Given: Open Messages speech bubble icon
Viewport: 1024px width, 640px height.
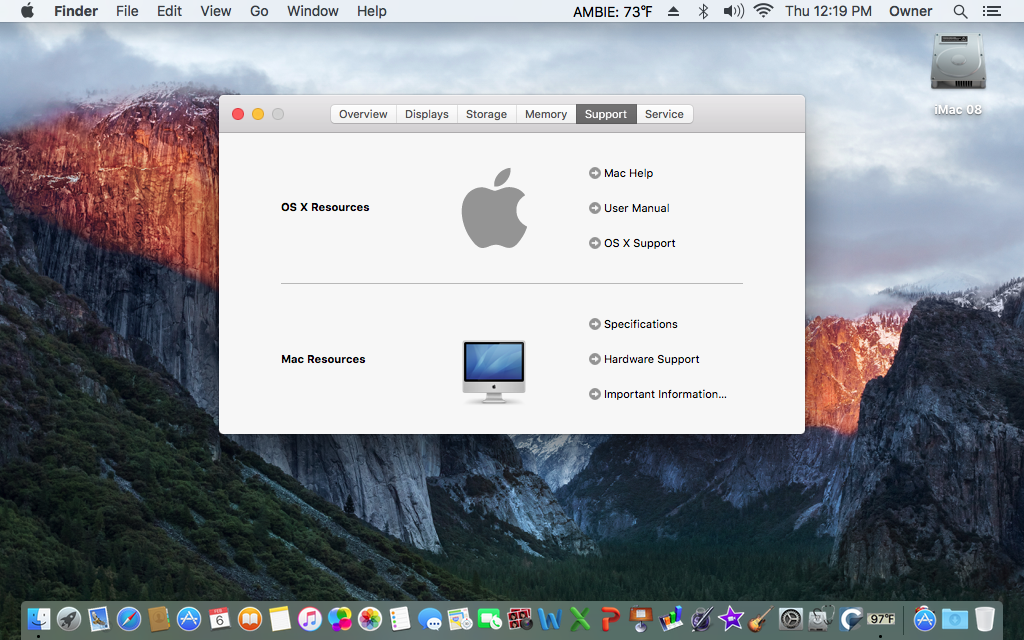Looking at the screenshot, I should pos(430,618).
